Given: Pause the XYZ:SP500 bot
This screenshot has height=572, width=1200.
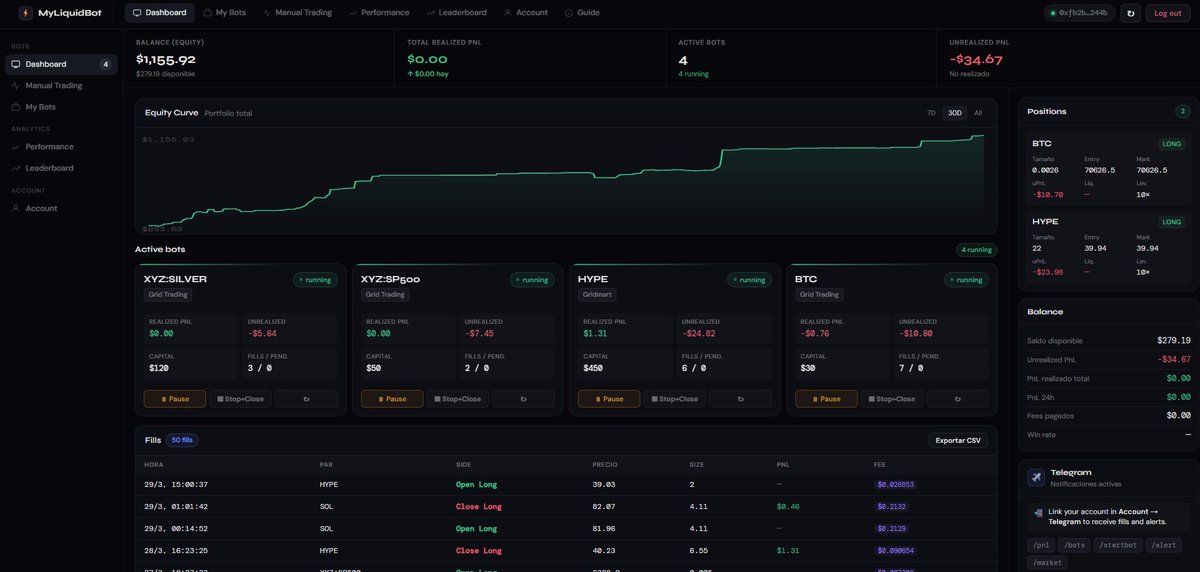Looking at the screenshot, I should pyautogui.click(x=392, y=399).
